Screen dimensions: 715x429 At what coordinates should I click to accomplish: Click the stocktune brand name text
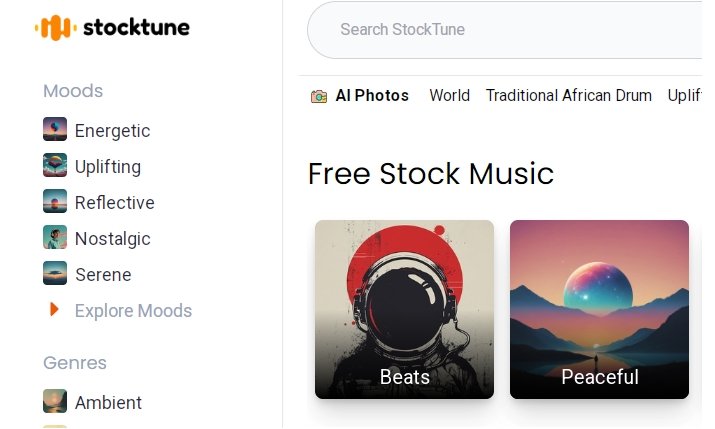pyautogui.click(x=136, y=28)
